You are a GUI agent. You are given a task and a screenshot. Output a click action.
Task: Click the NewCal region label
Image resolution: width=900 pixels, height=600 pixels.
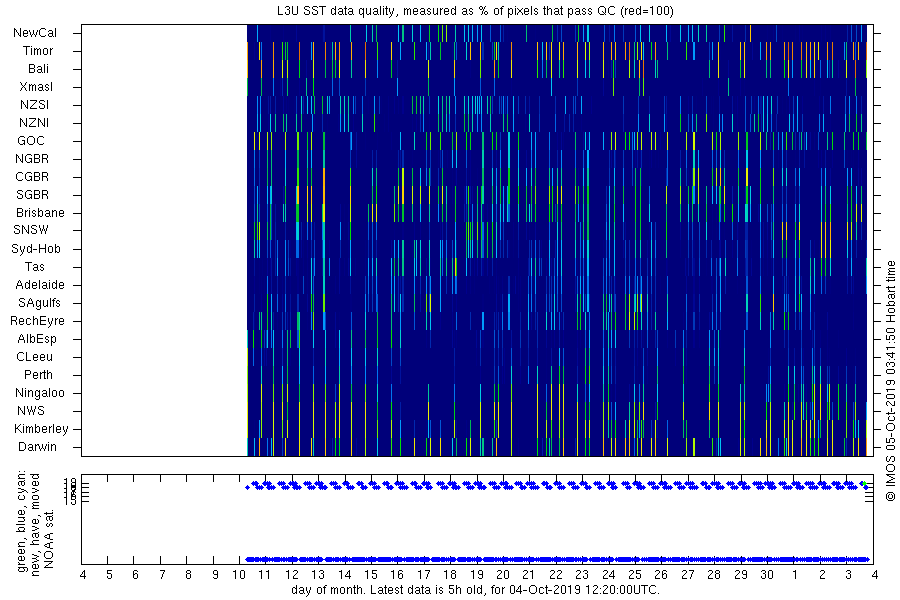[35, 33]
